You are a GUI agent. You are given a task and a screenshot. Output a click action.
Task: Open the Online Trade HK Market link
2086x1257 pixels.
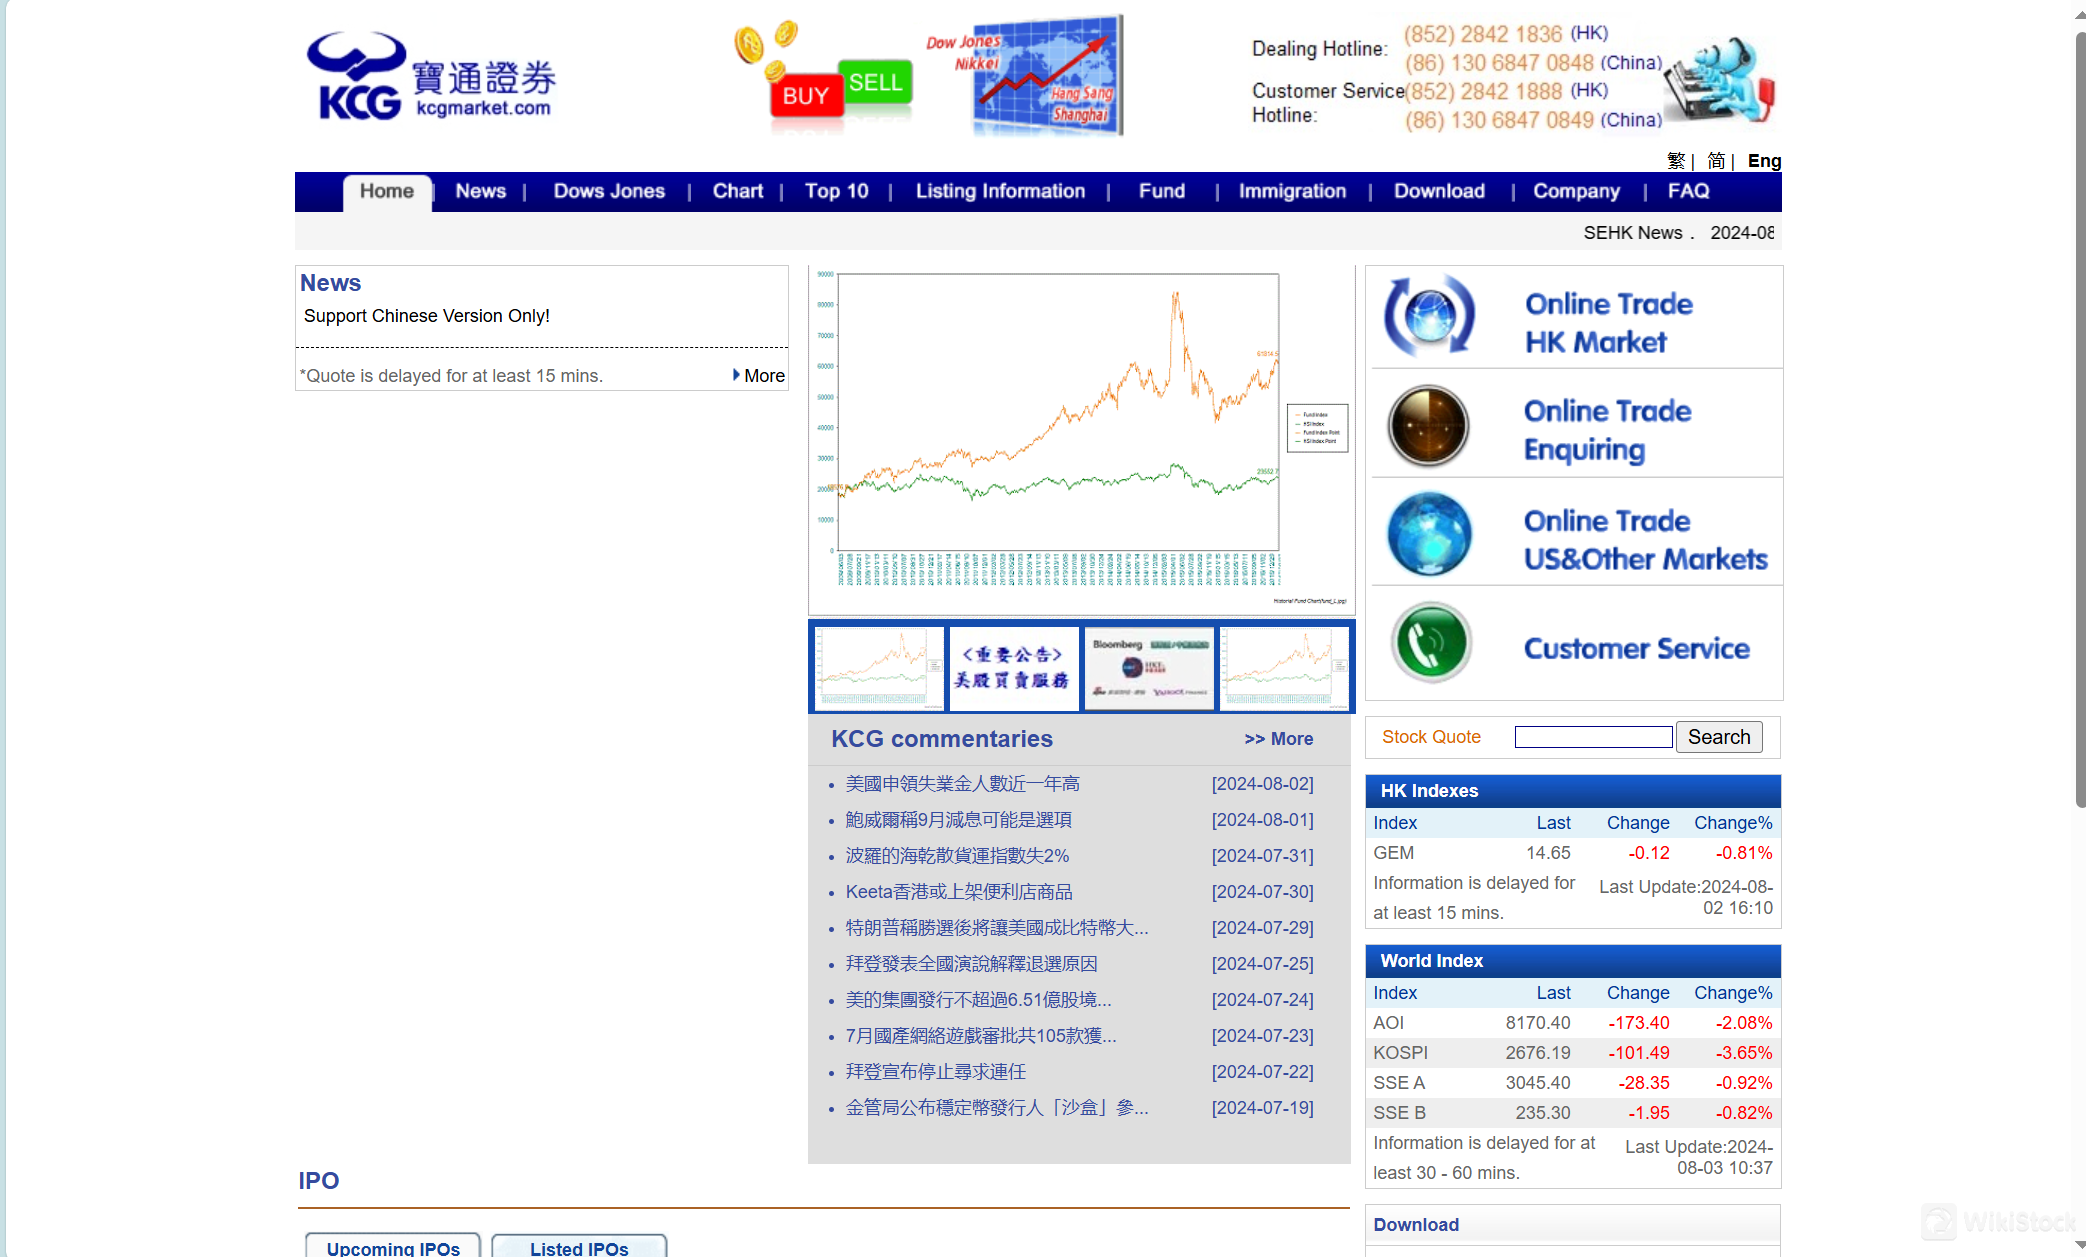pos(1608,323)
